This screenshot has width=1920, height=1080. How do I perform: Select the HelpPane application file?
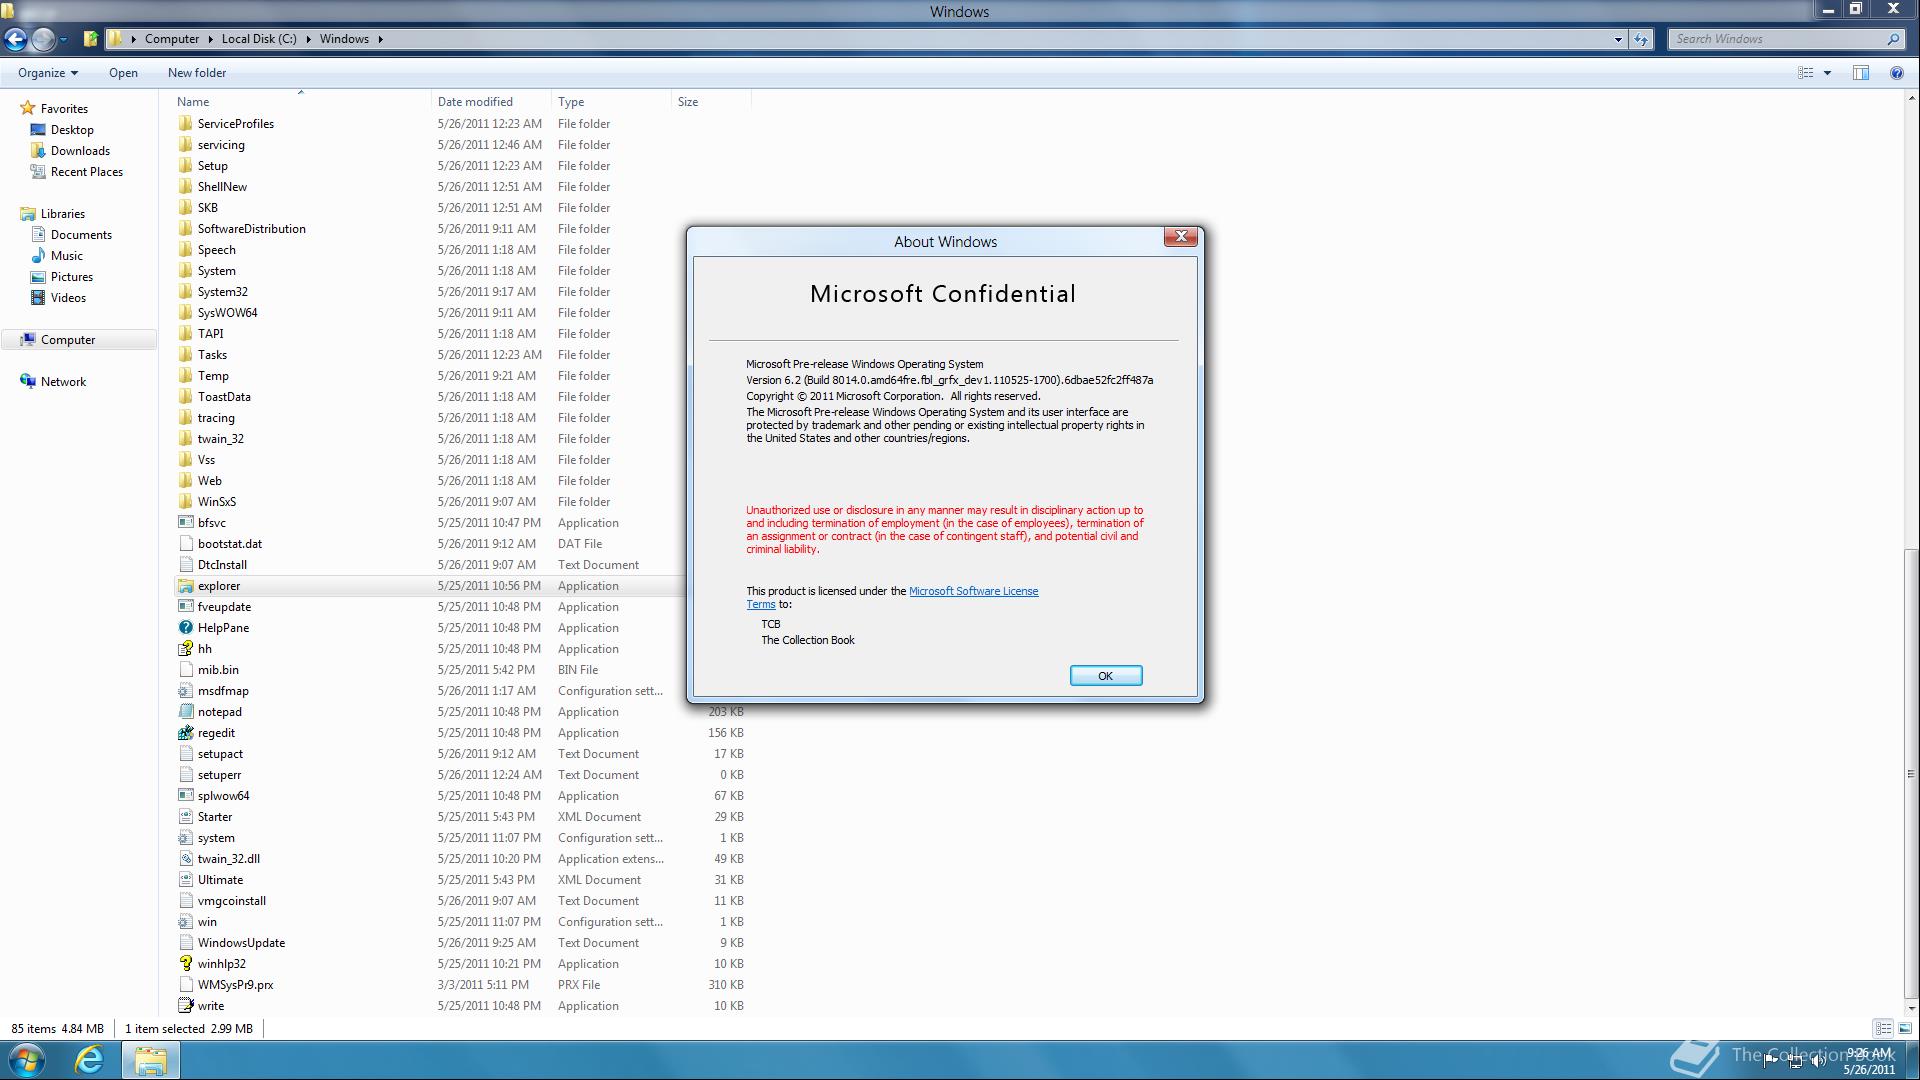[x=223, y=628]
